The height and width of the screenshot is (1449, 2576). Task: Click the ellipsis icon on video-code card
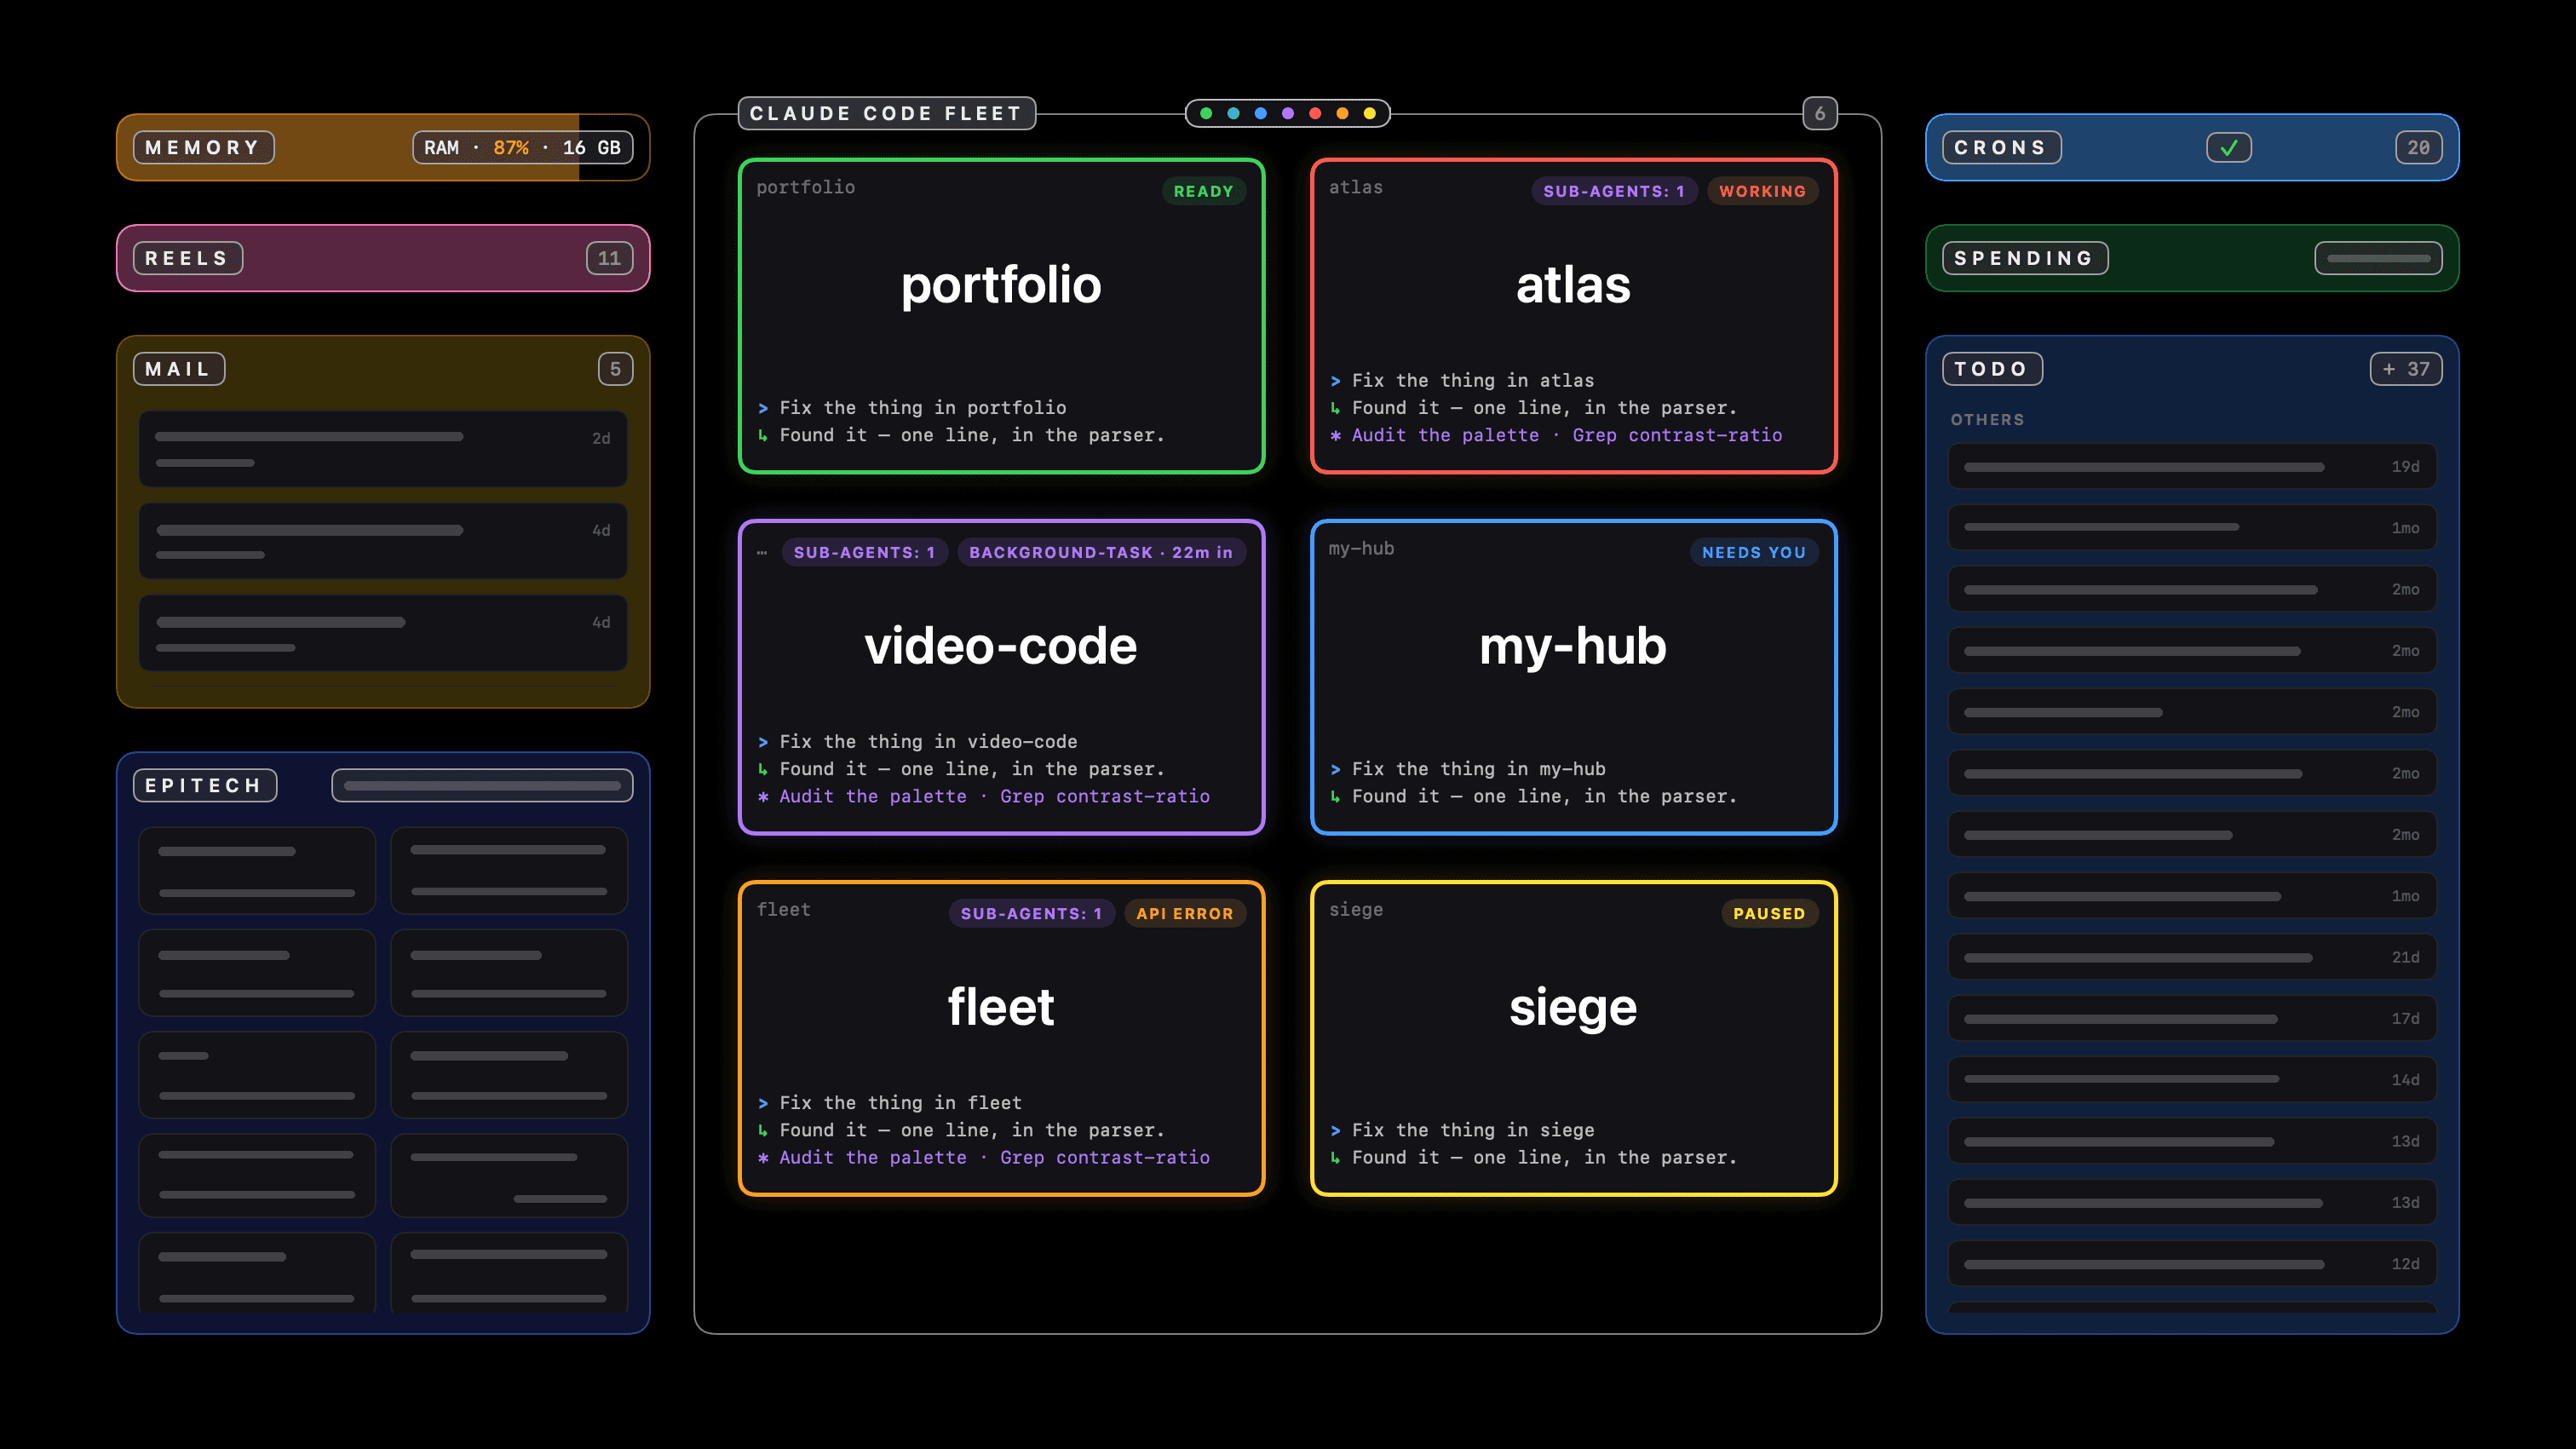pos(762,552)
